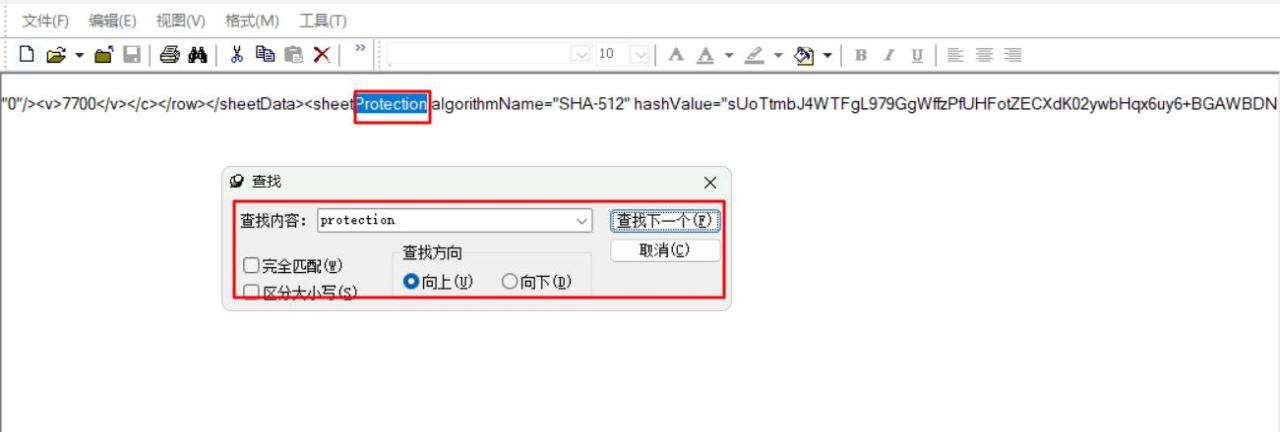Viewport: 1280px width, 432px height.
Task: Open the font name dropdown
Action: [x=581, y=55]
